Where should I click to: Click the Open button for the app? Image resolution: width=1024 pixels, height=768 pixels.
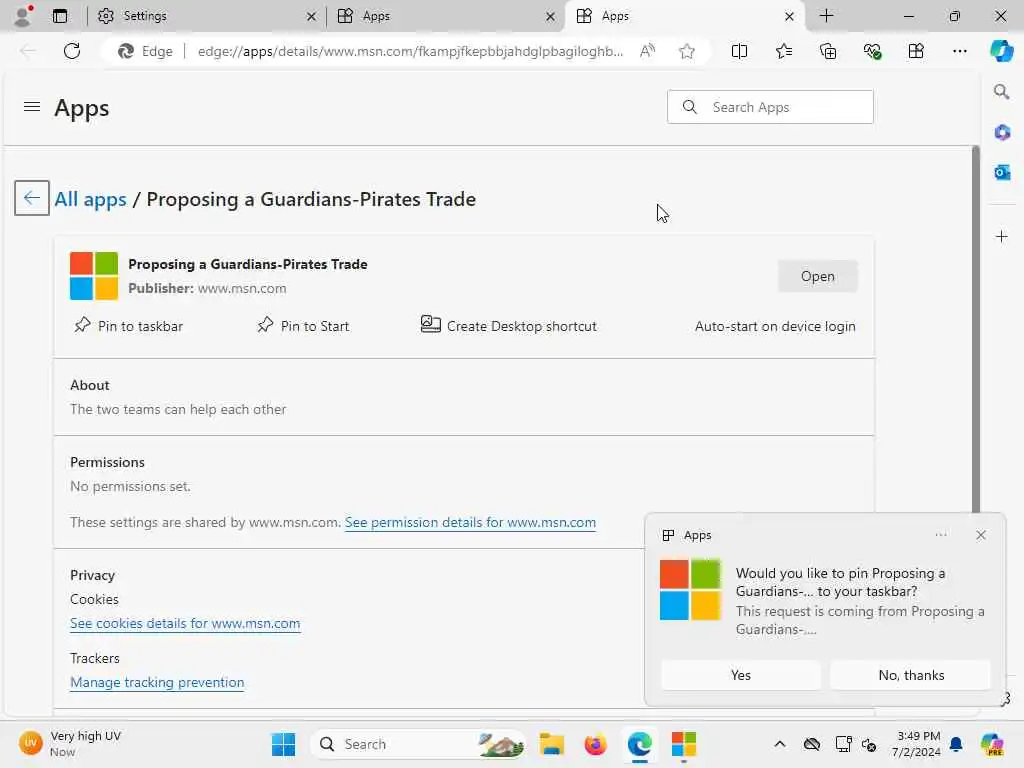[x=817, y=276]
